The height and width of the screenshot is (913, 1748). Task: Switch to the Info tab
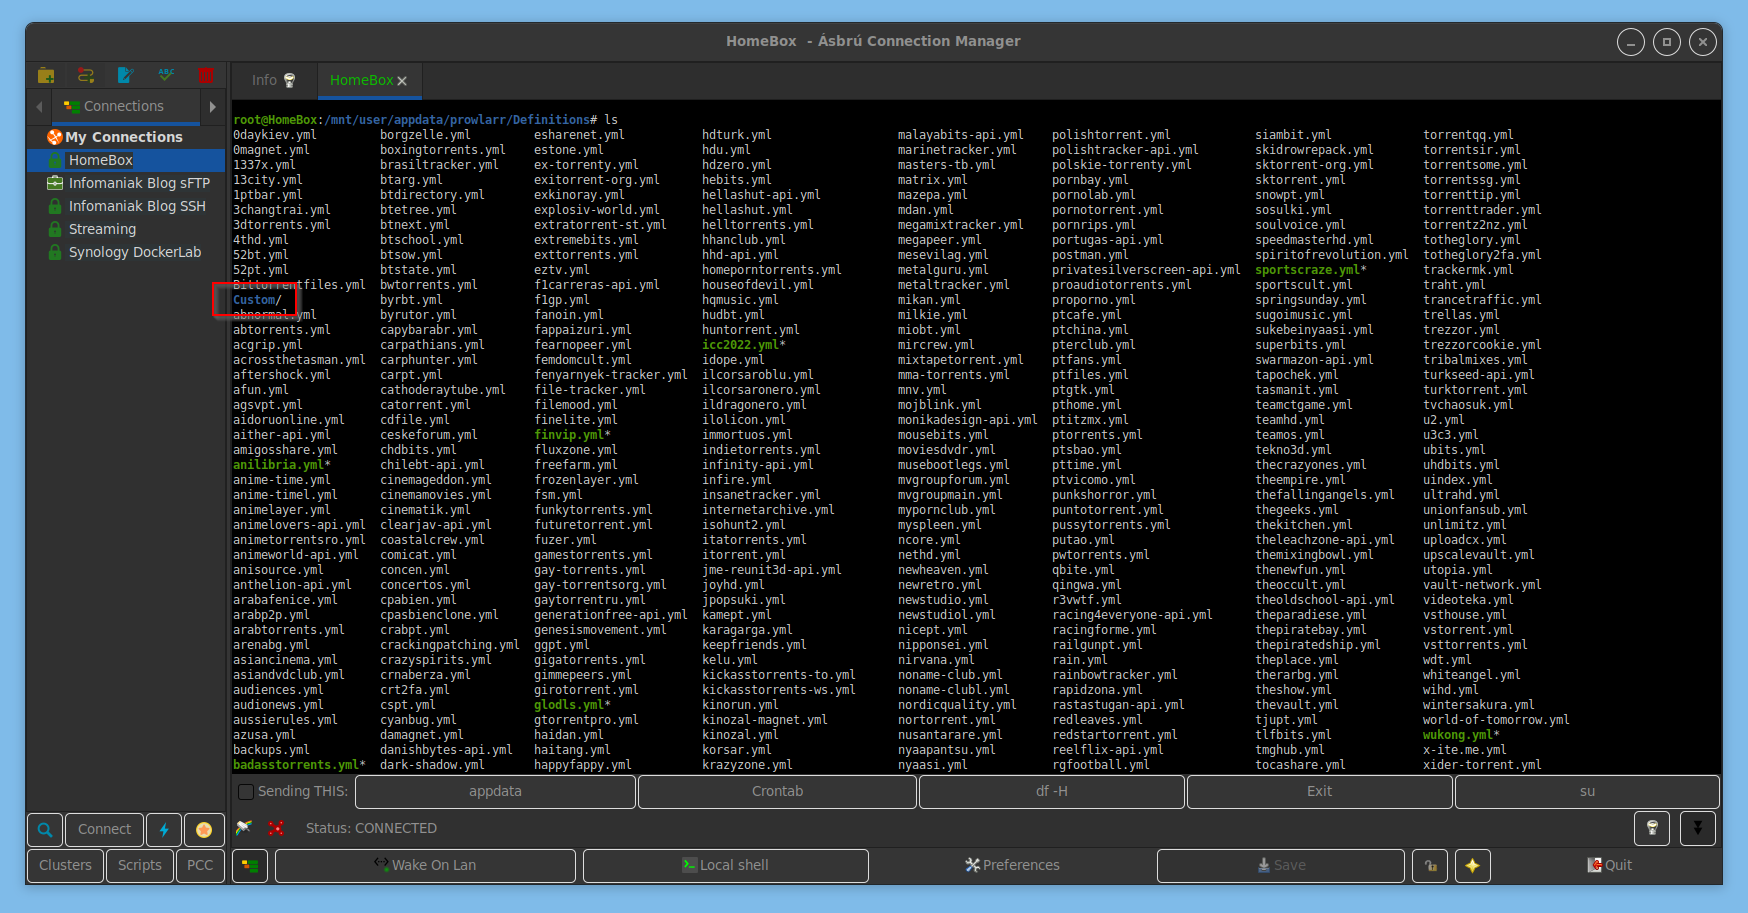[274, 80]
